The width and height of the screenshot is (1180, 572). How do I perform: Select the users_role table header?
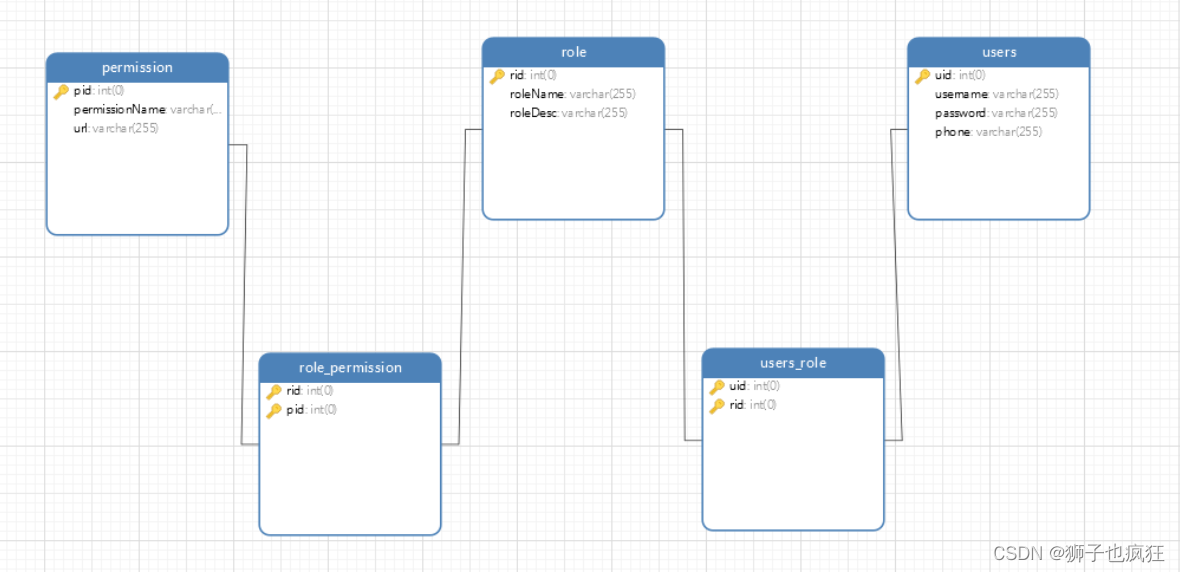point(793,363)
